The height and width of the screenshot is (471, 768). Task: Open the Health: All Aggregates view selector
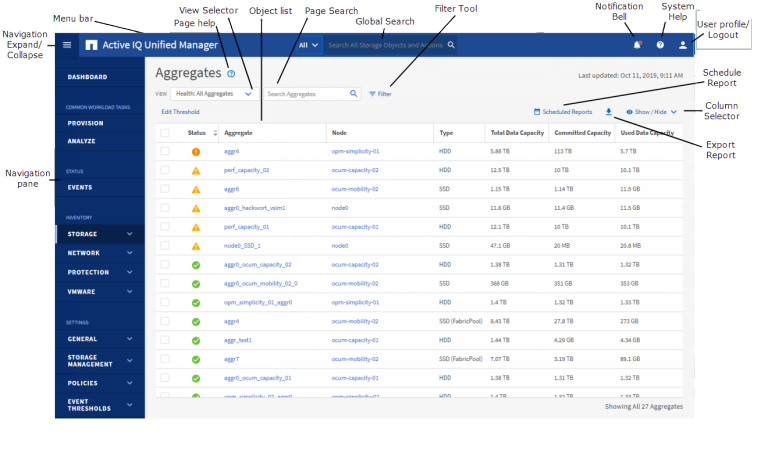point(214,94)
